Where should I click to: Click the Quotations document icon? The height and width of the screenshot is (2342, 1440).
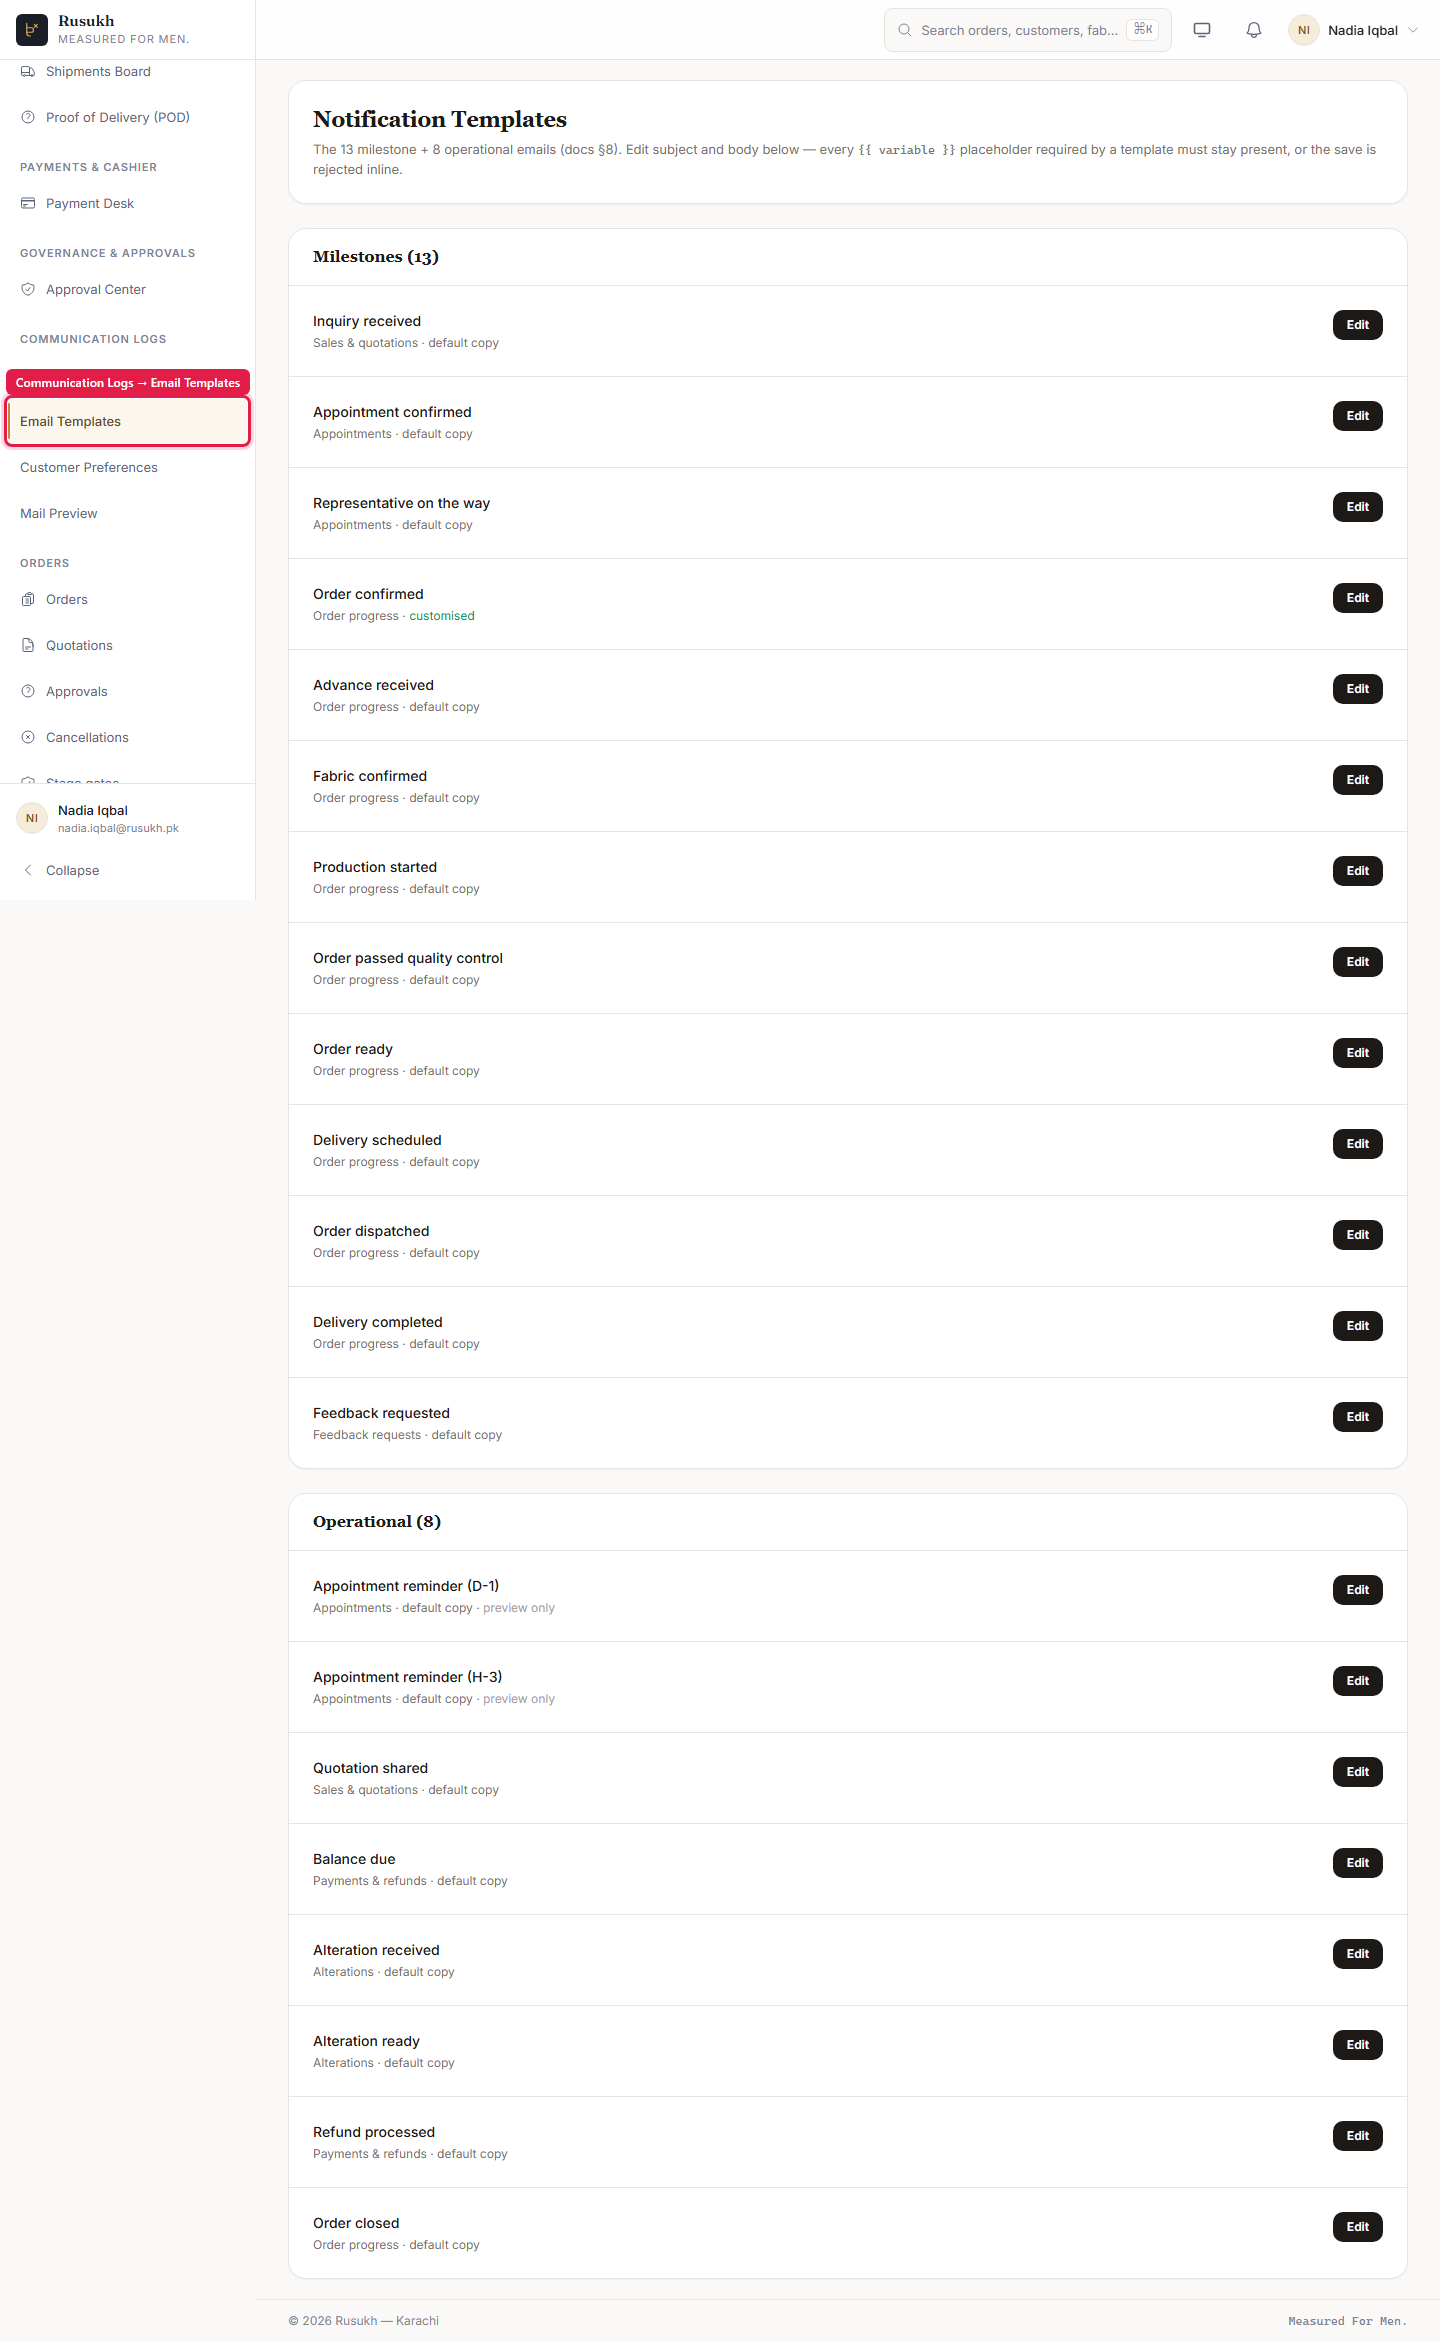(28, 646)
